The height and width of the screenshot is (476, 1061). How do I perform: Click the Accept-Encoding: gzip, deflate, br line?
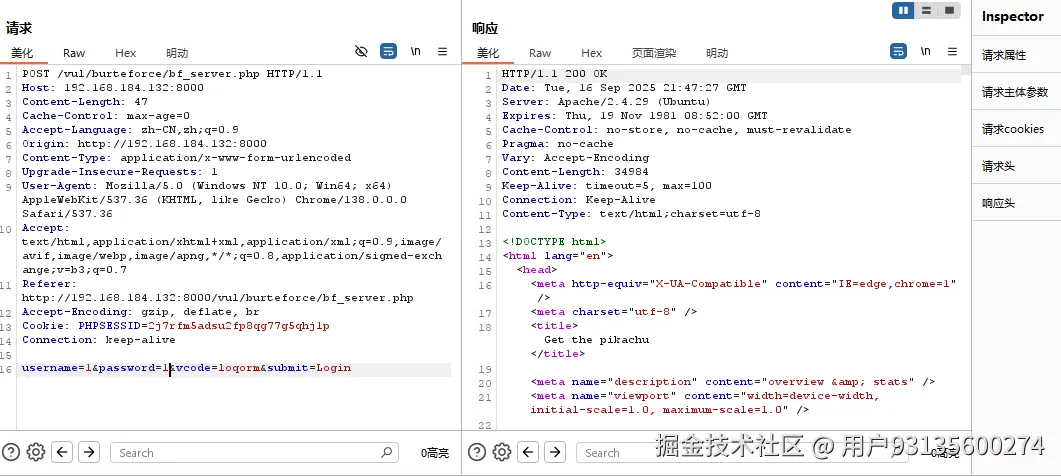pyautogui.click(x=140, y=311)
